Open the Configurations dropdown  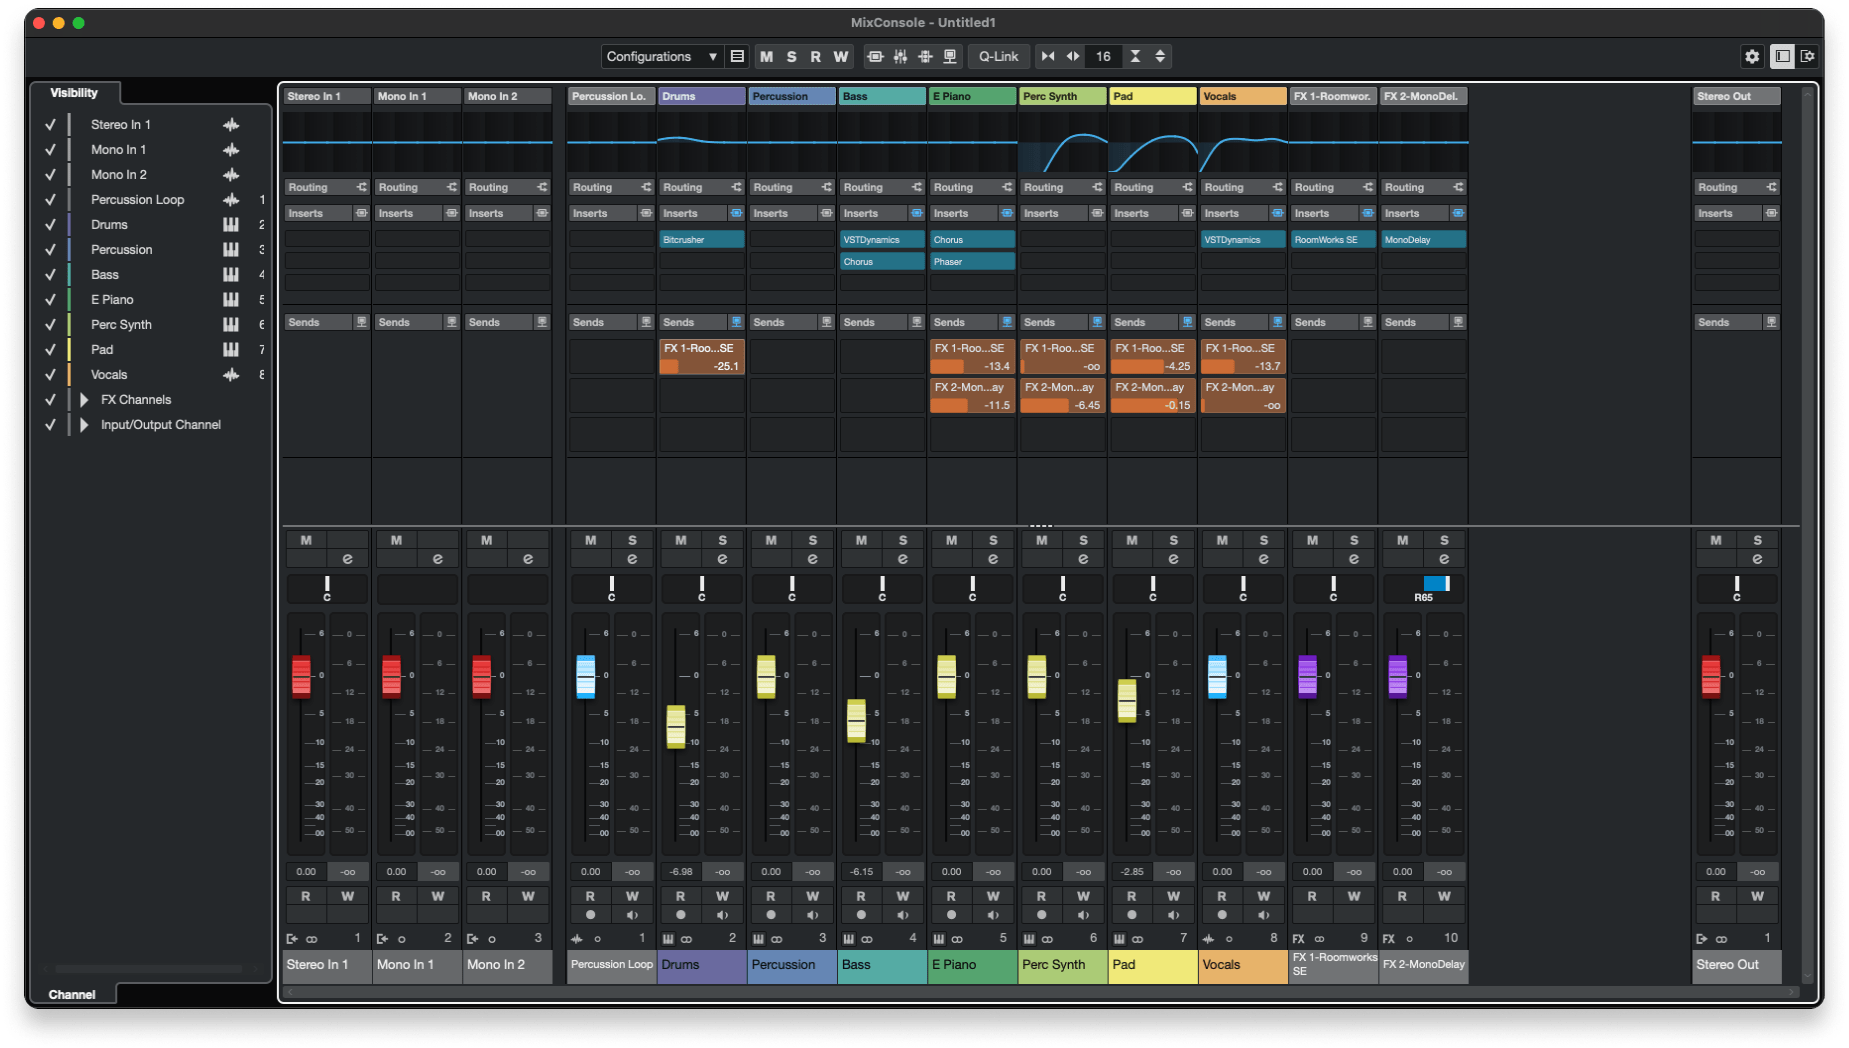pos(661,57)
